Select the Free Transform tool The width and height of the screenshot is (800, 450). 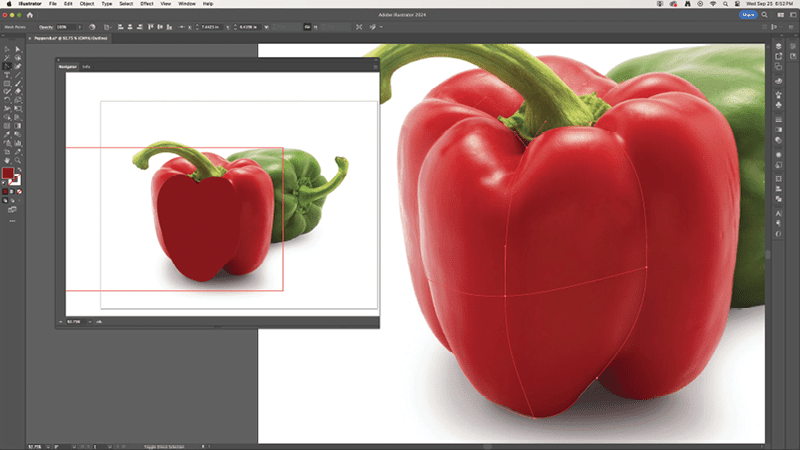point(18,109)
